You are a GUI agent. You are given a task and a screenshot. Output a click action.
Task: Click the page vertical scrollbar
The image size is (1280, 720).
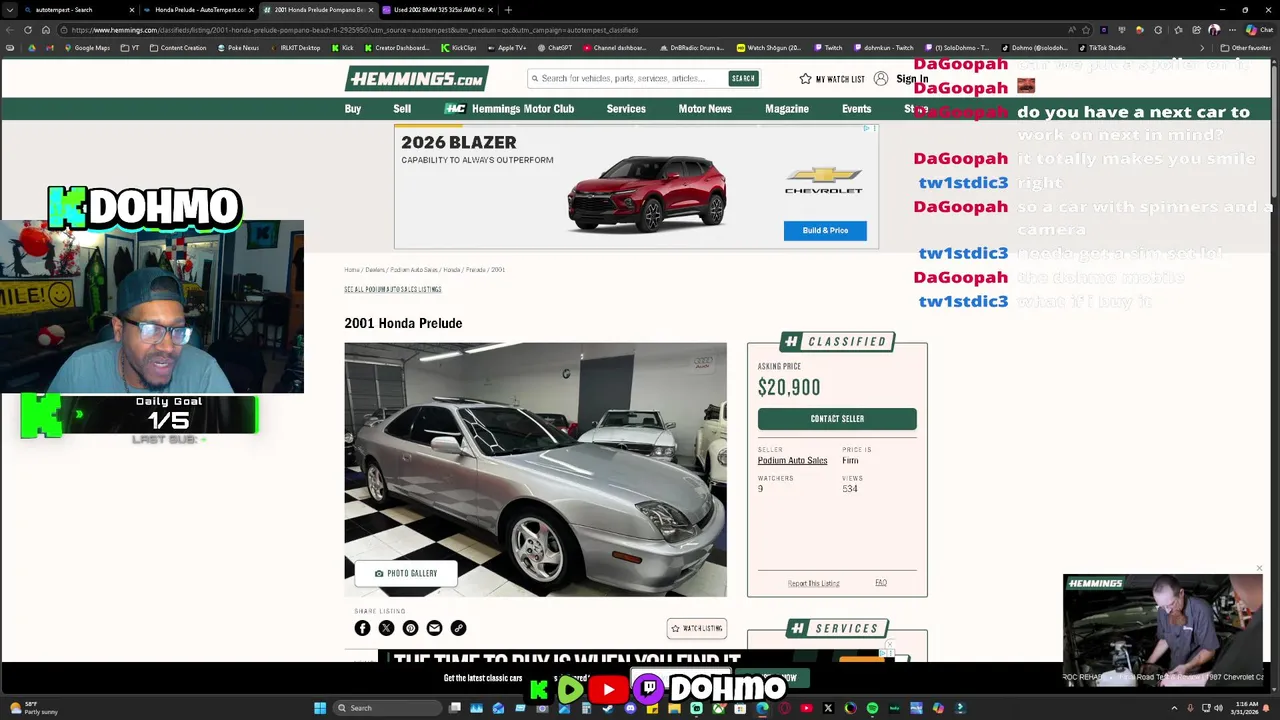point(1274,130)
